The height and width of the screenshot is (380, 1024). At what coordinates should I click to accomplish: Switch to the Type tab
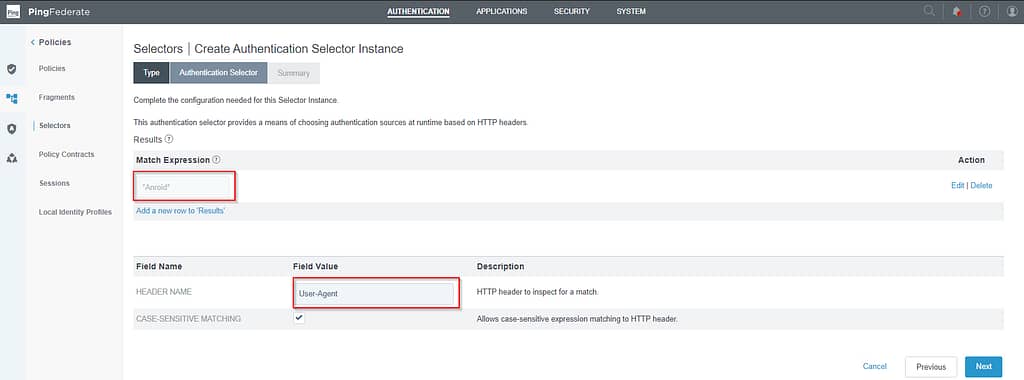(x=152, y=73)
